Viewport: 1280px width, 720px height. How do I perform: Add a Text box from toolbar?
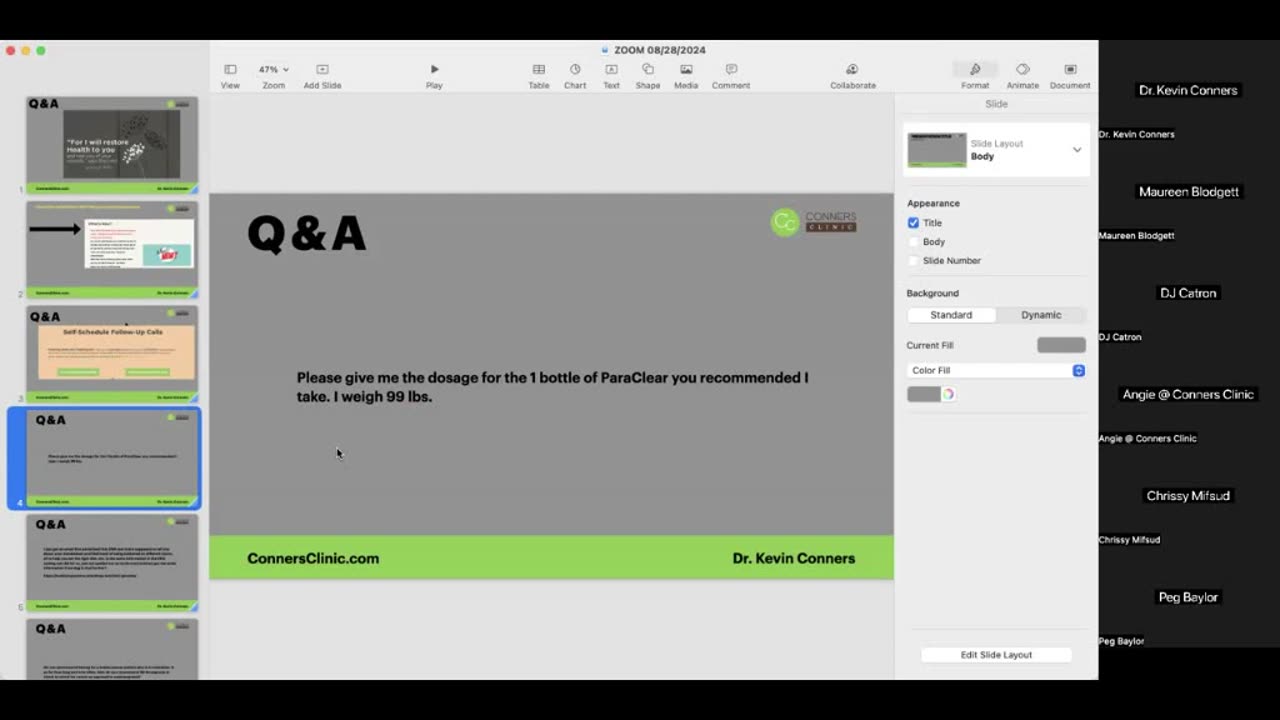click(x=611, y=76)
